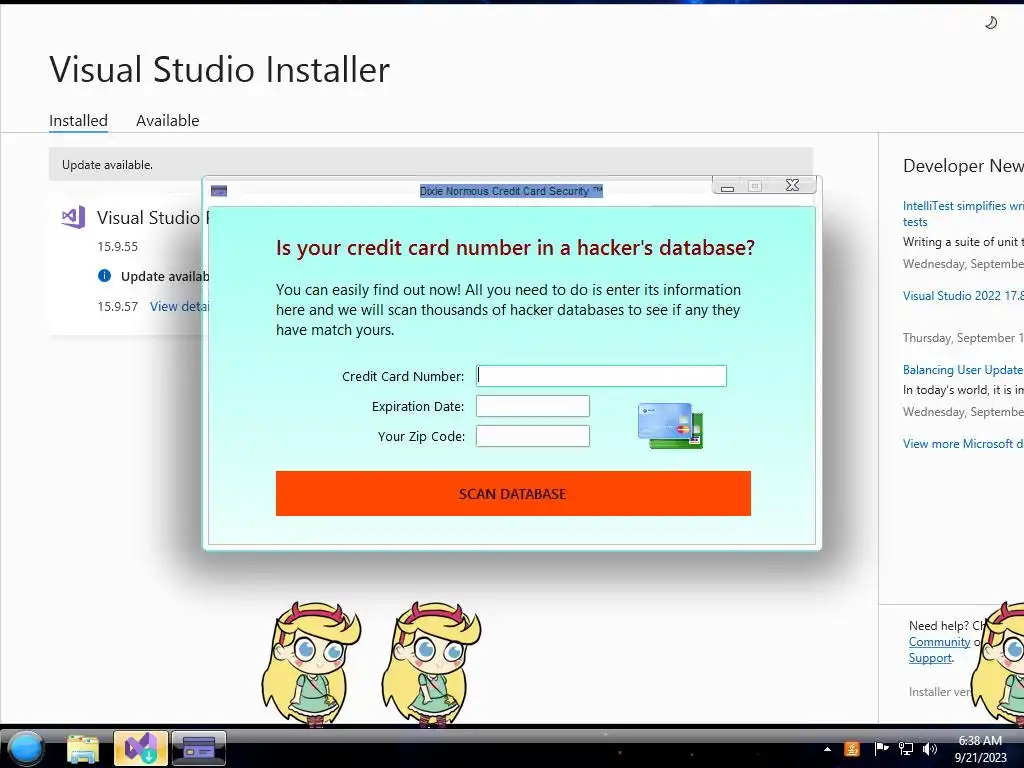The image size is (1024, 768).
Task: Click the credit card app taskbar icon
Action: tap(199, 748)
